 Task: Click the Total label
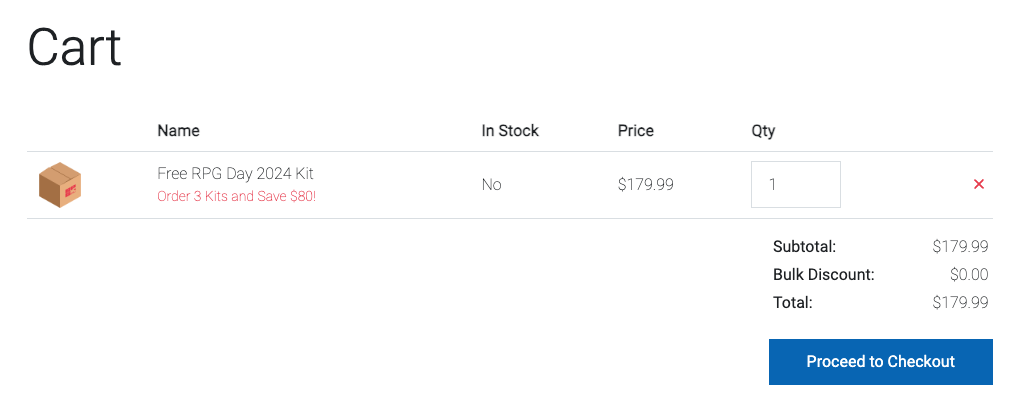point(792,302)
